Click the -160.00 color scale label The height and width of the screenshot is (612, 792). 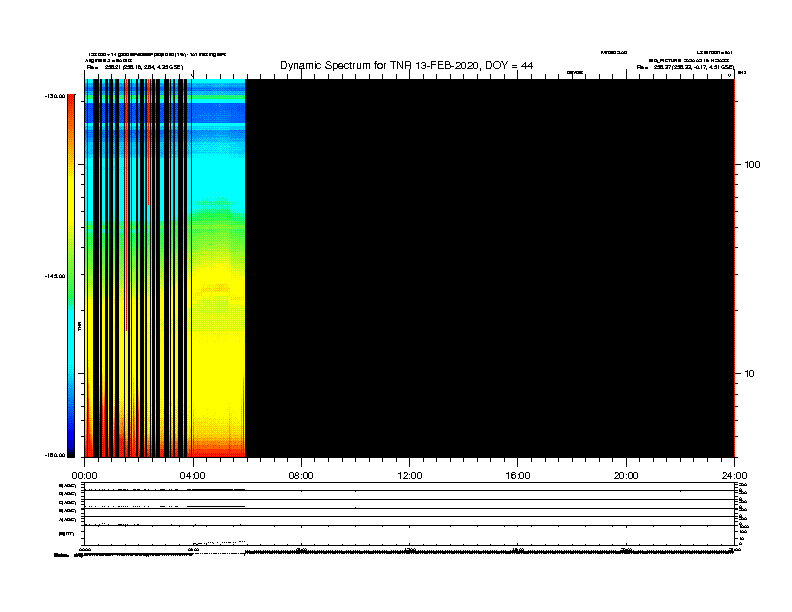[55, 455]
